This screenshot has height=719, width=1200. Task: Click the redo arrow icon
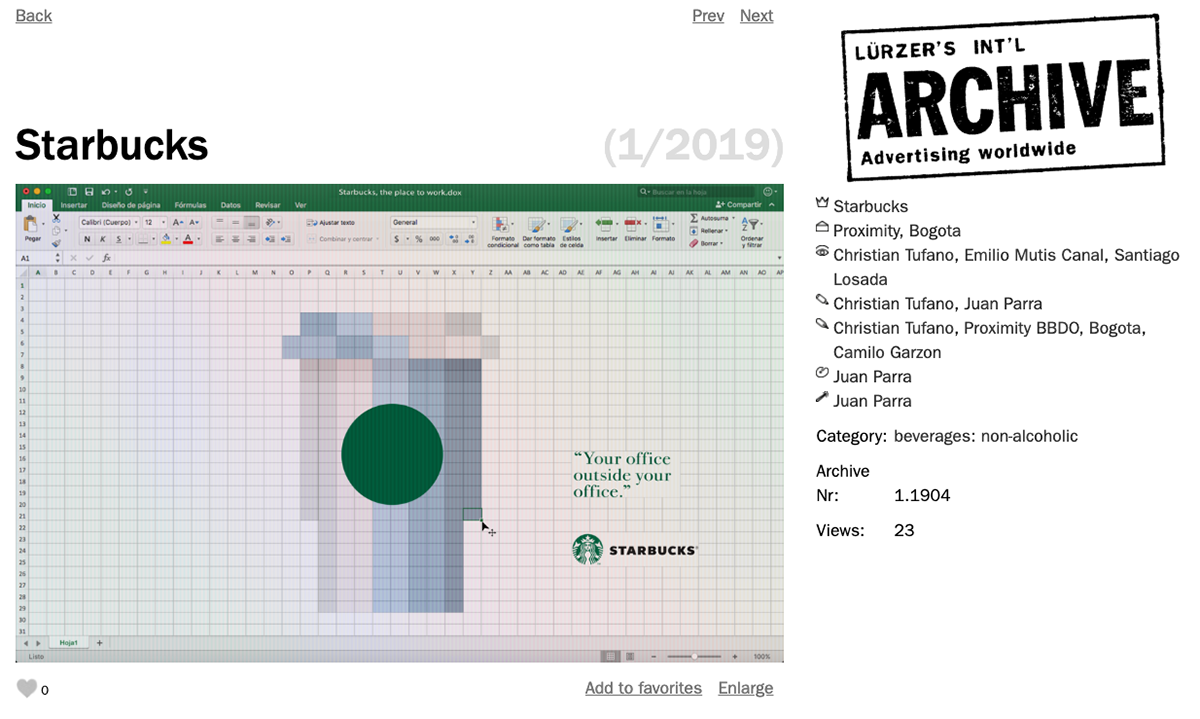(x=128, y=192)
